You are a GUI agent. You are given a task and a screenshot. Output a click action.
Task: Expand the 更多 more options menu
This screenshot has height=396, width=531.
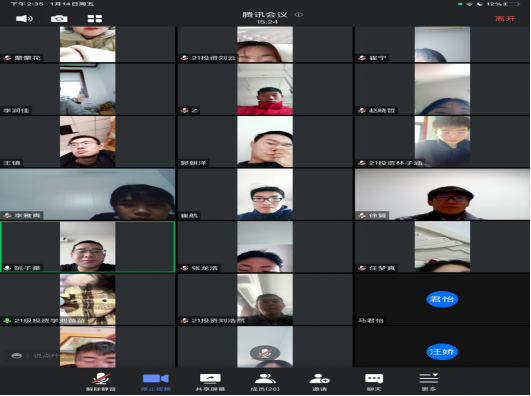pyautogui.click(x=429, y=382)
